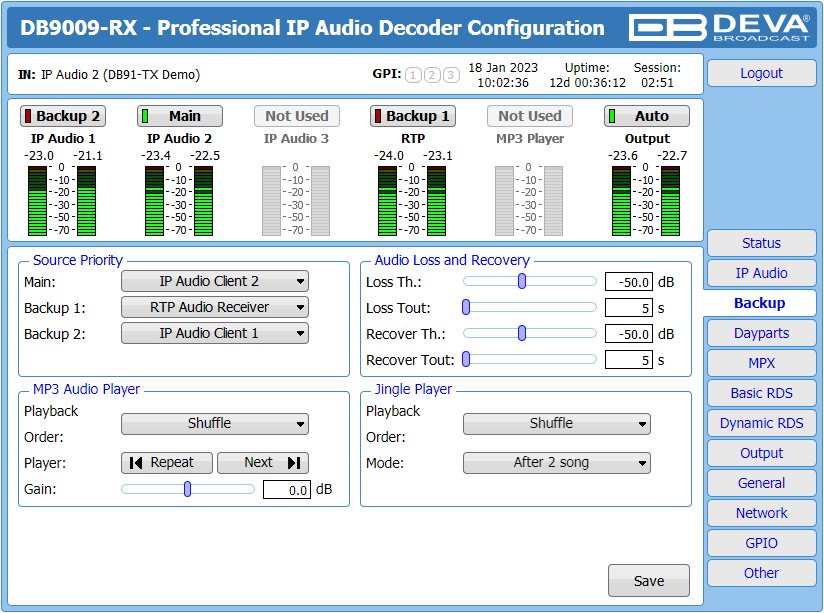This screenshot has width=824, height=613.
Task: Click the Logout button
Action: pos(761,73)
